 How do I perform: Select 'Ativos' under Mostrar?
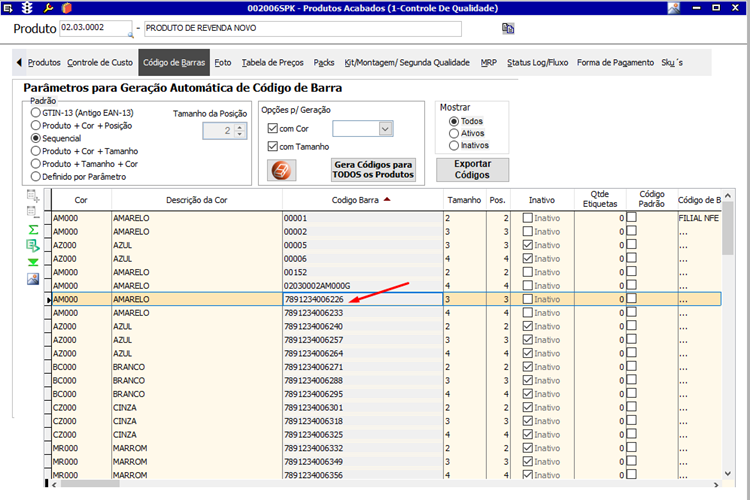click(455, 133)
